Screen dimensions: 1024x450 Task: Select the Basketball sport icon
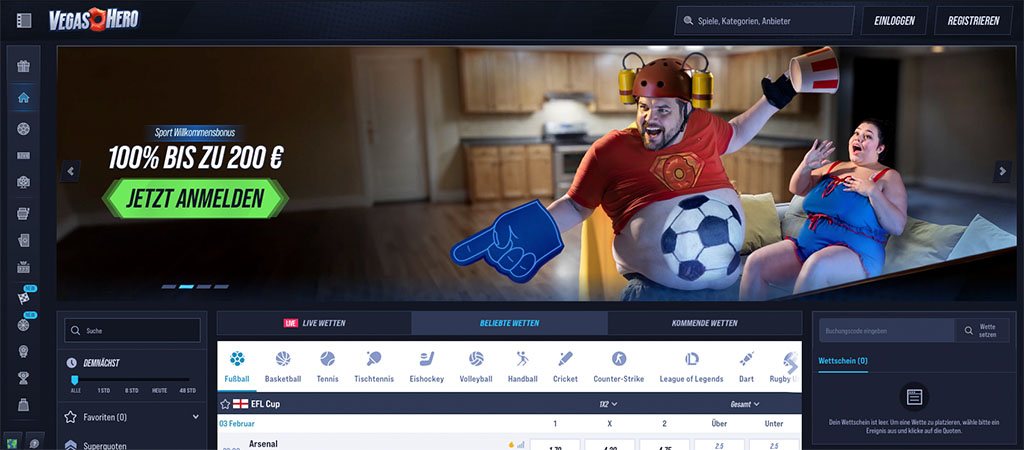click(282, 366)
